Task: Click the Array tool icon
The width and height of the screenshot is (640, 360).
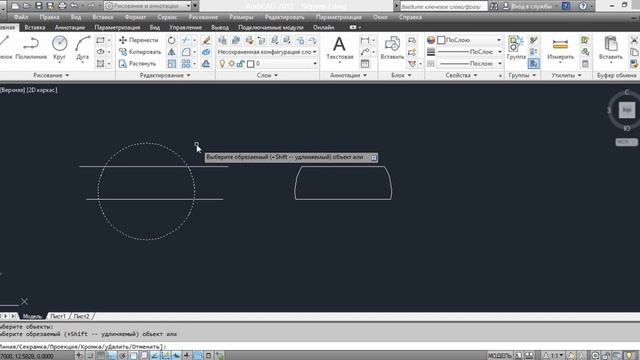Action: click(186, 64)
